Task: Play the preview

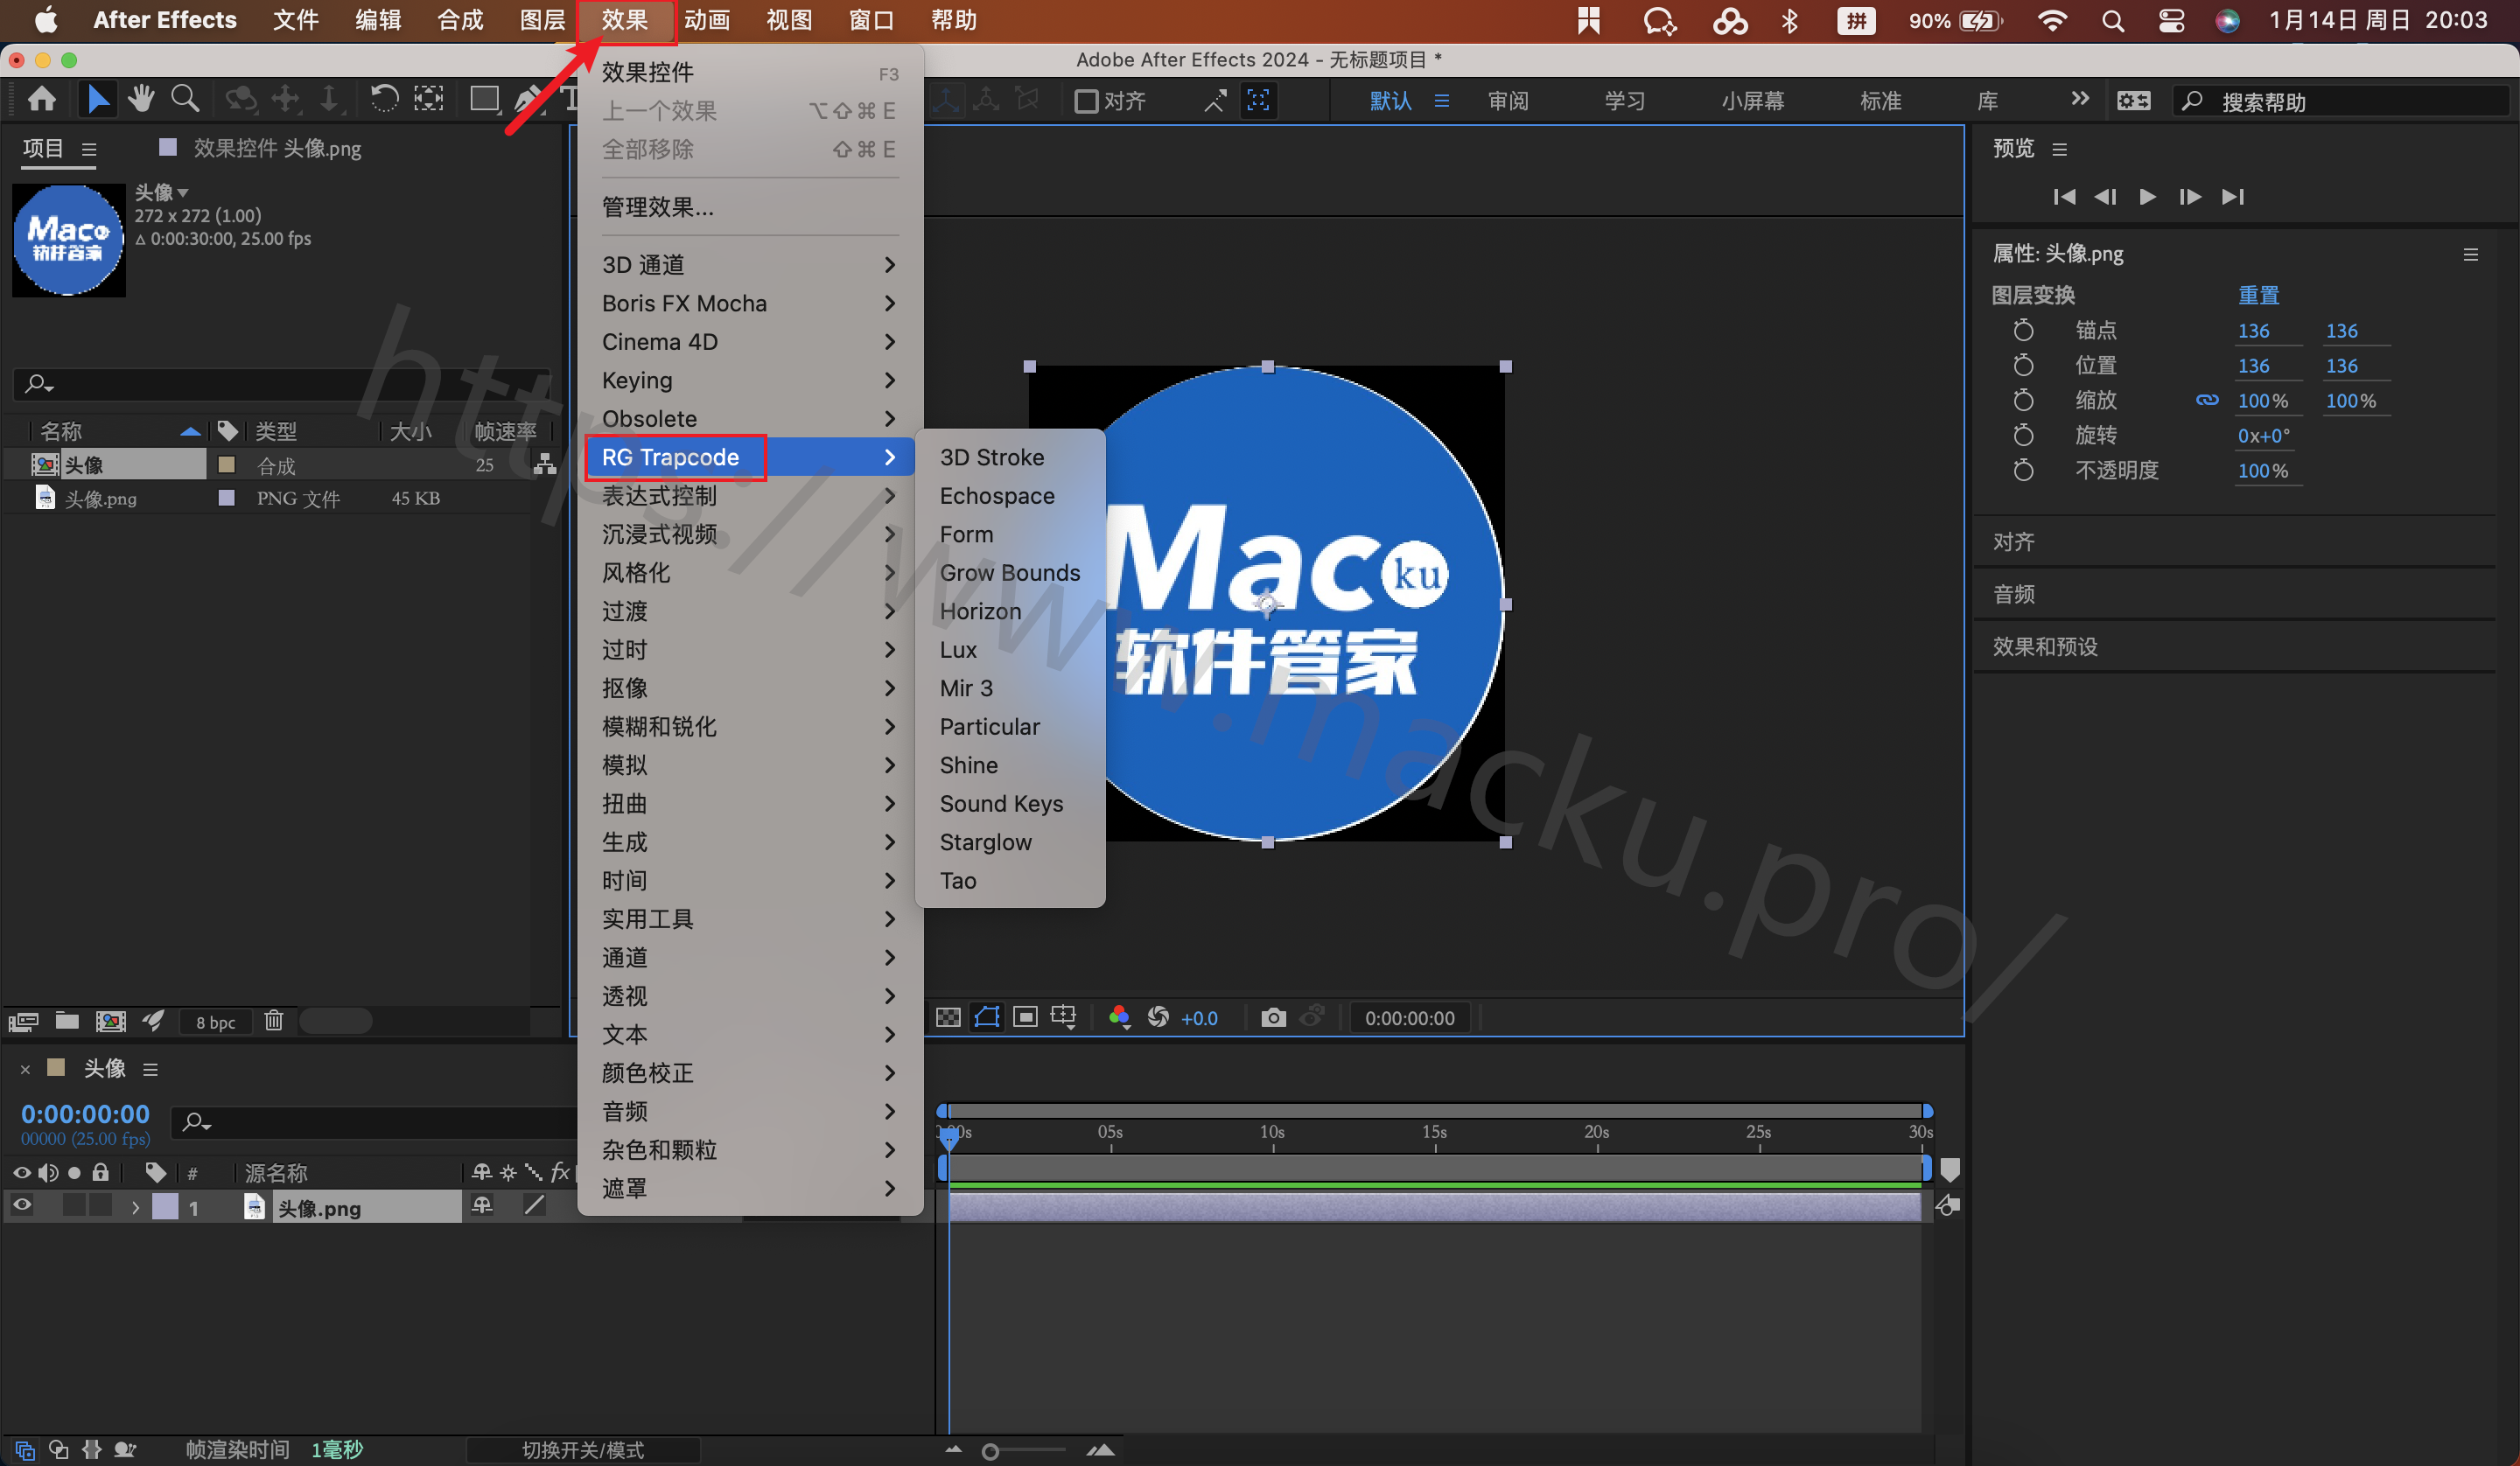Action: [2146, 197]
